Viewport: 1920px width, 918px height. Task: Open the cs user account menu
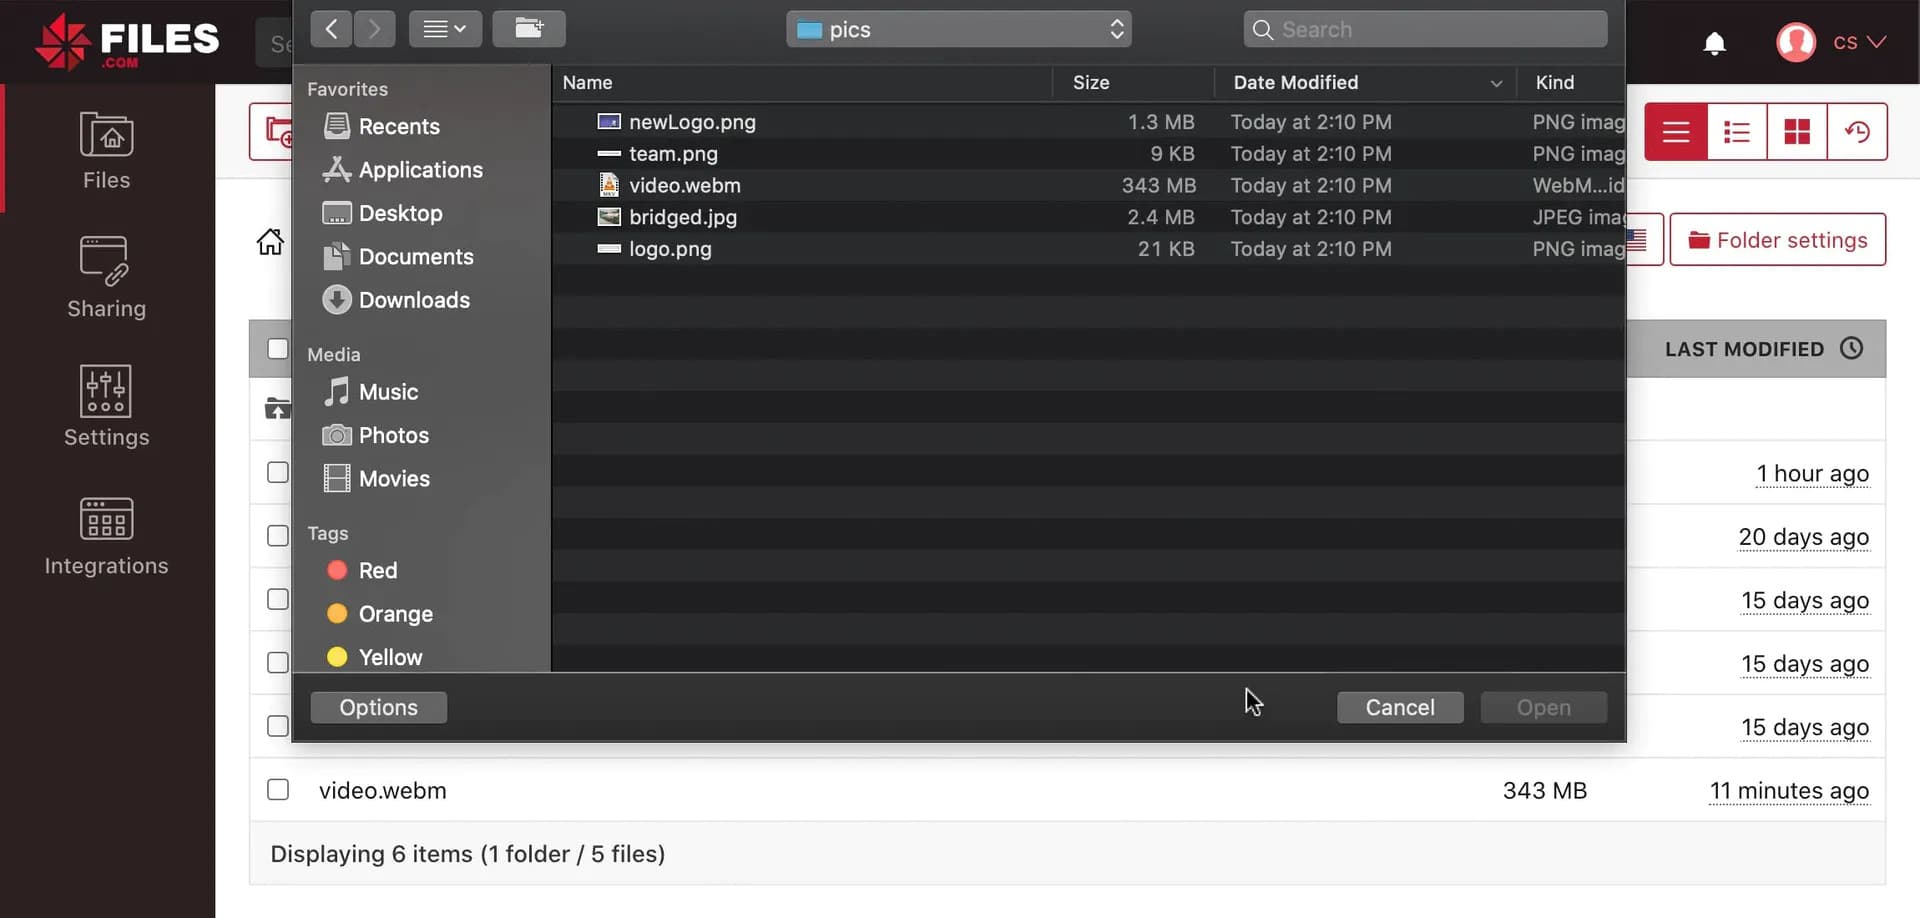(1831, 43)
